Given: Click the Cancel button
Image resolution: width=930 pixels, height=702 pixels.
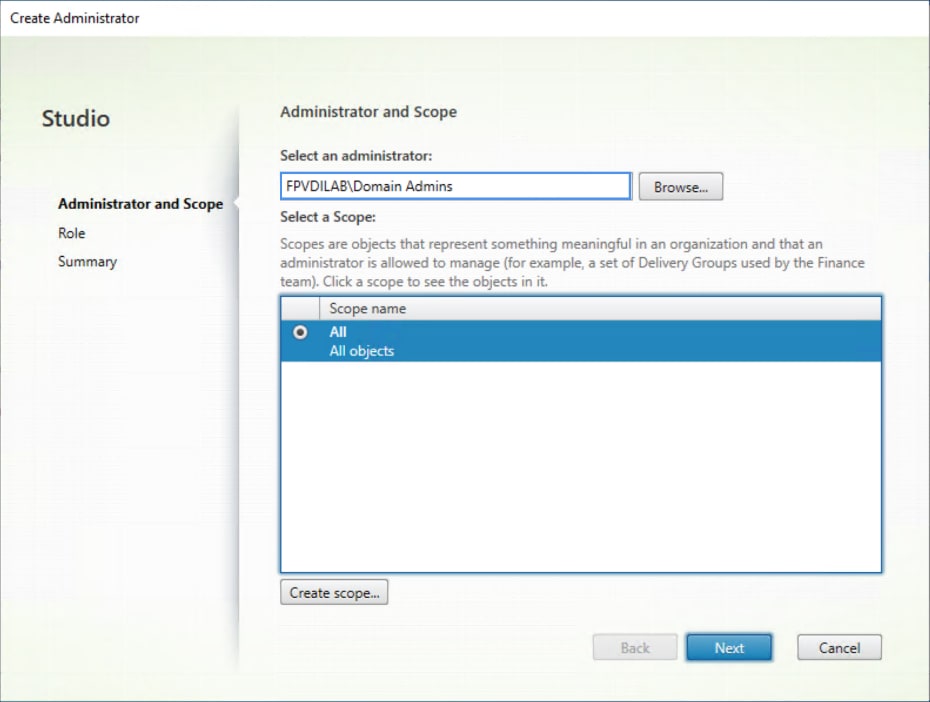Looking at the screenshot, I should (839, 647).
